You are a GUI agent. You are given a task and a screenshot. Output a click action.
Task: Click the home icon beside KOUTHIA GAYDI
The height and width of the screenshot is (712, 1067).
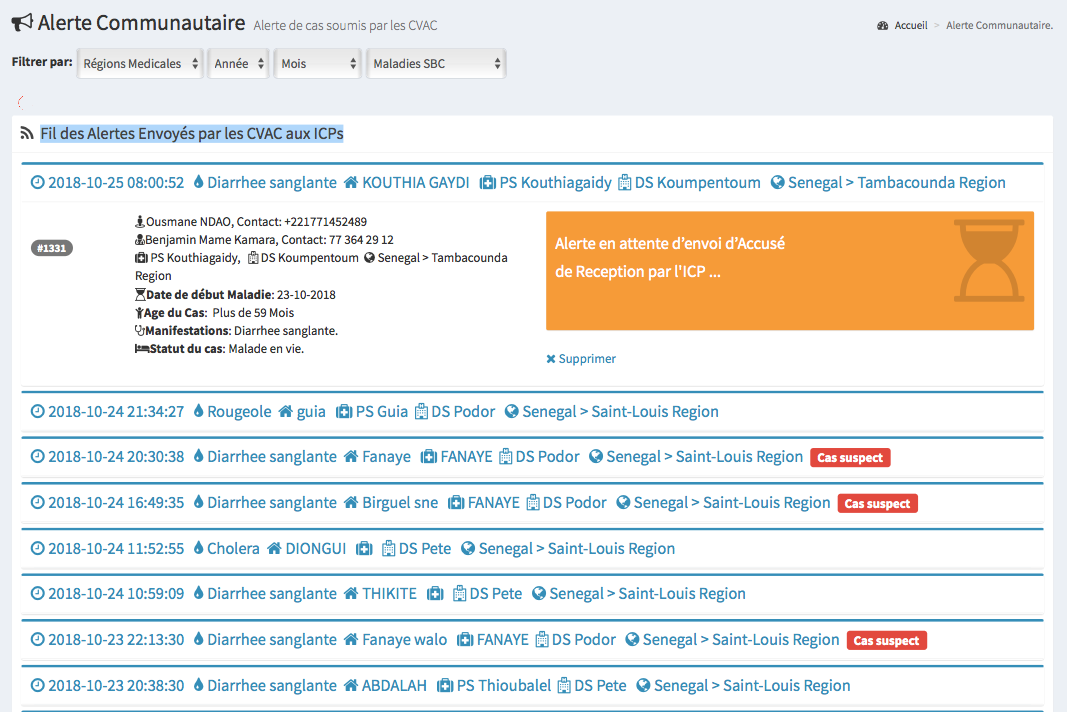[351, 183]
